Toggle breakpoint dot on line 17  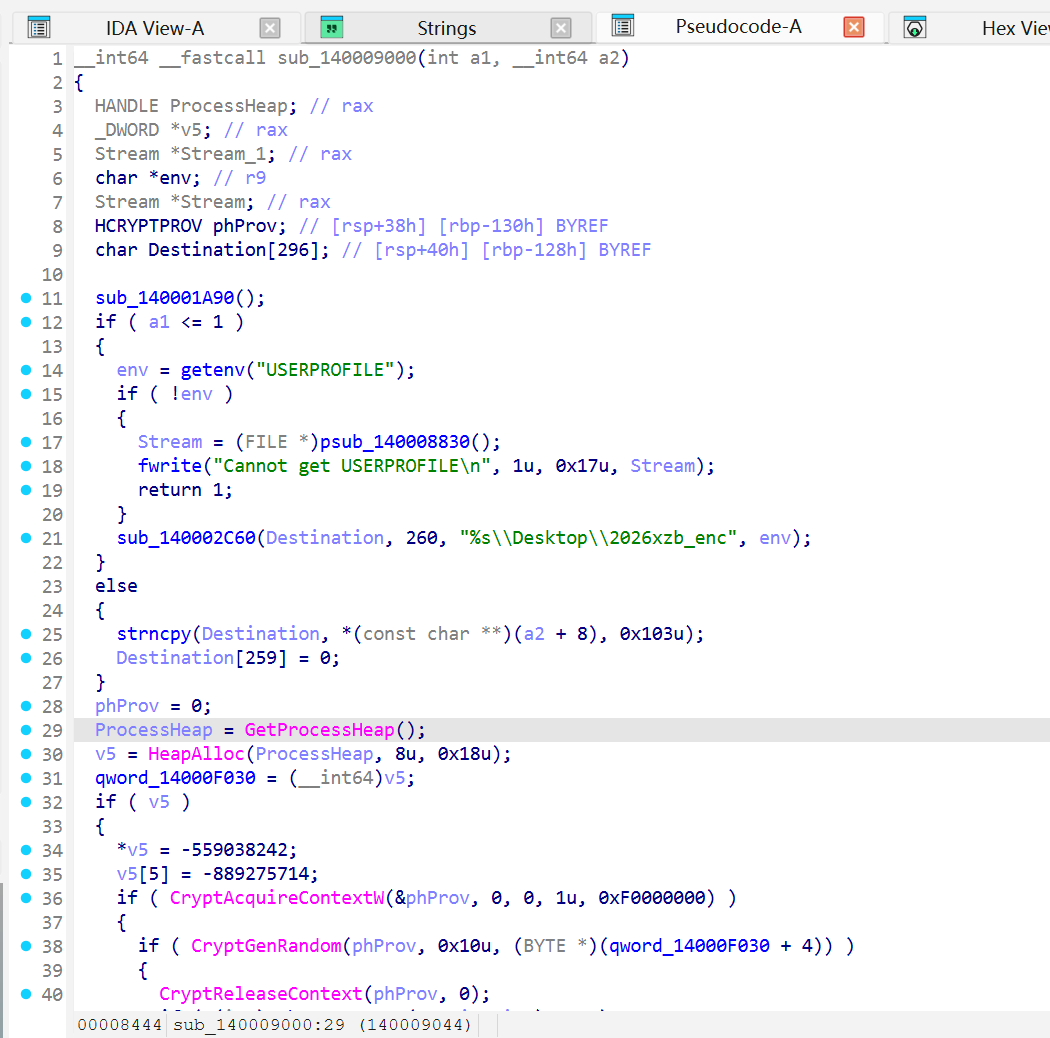26,442
